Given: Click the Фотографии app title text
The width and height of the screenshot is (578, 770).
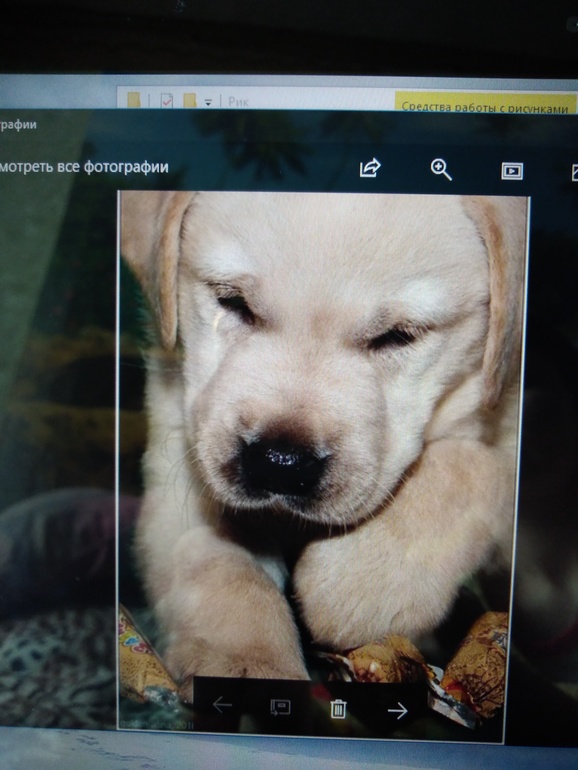Looking at the screenshot, I should (x=18, y=124).
